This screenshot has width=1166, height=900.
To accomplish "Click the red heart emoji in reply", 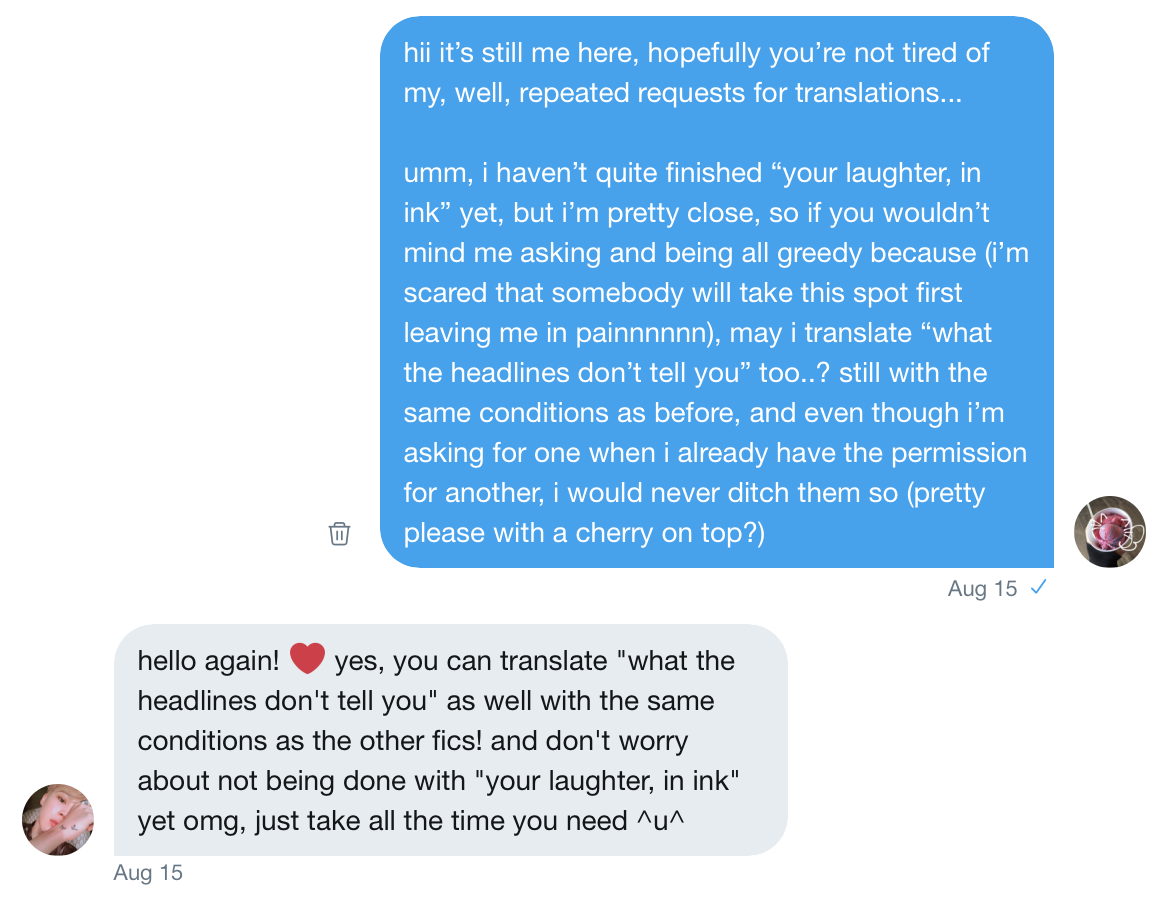I will pos(308,660).
